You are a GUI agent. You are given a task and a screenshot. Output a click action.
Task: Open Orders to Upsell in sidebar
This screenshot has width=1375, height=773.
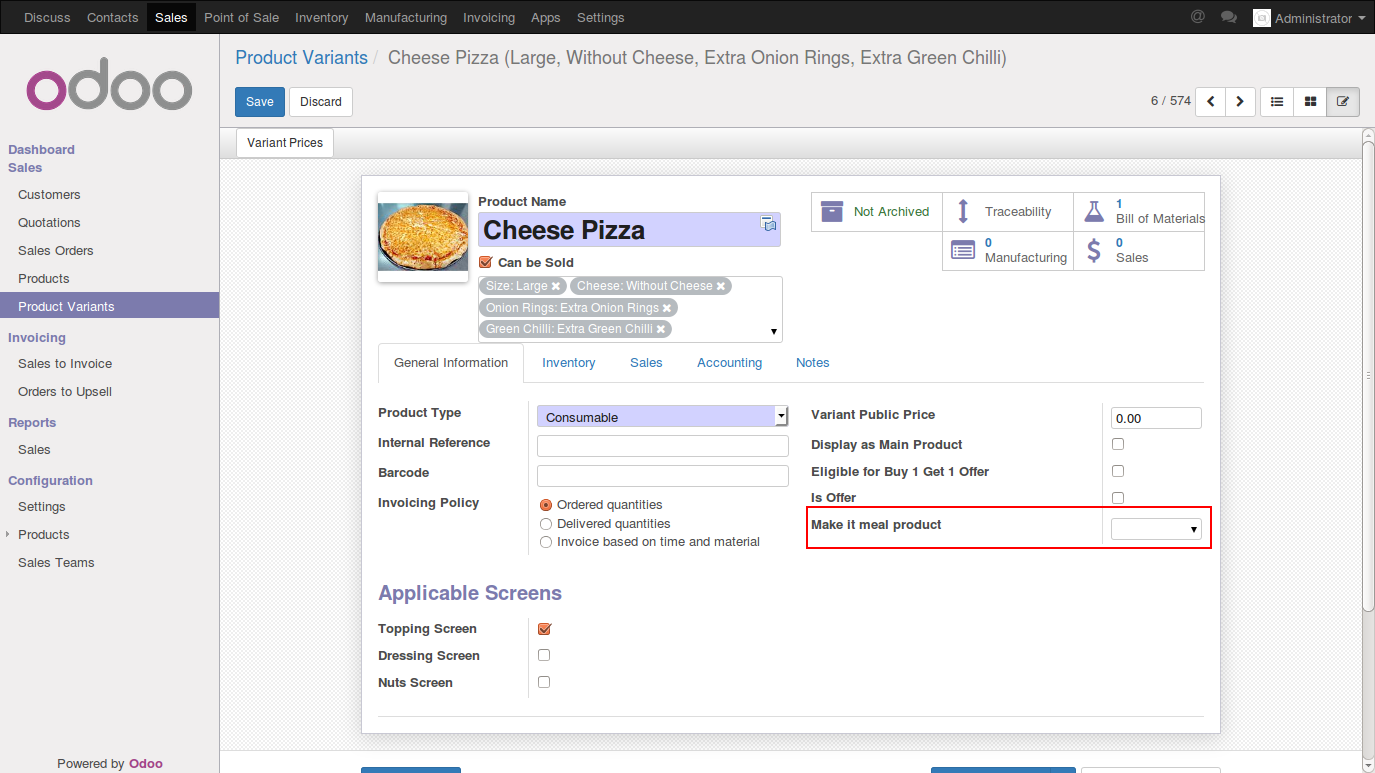[x=65, y=392]
